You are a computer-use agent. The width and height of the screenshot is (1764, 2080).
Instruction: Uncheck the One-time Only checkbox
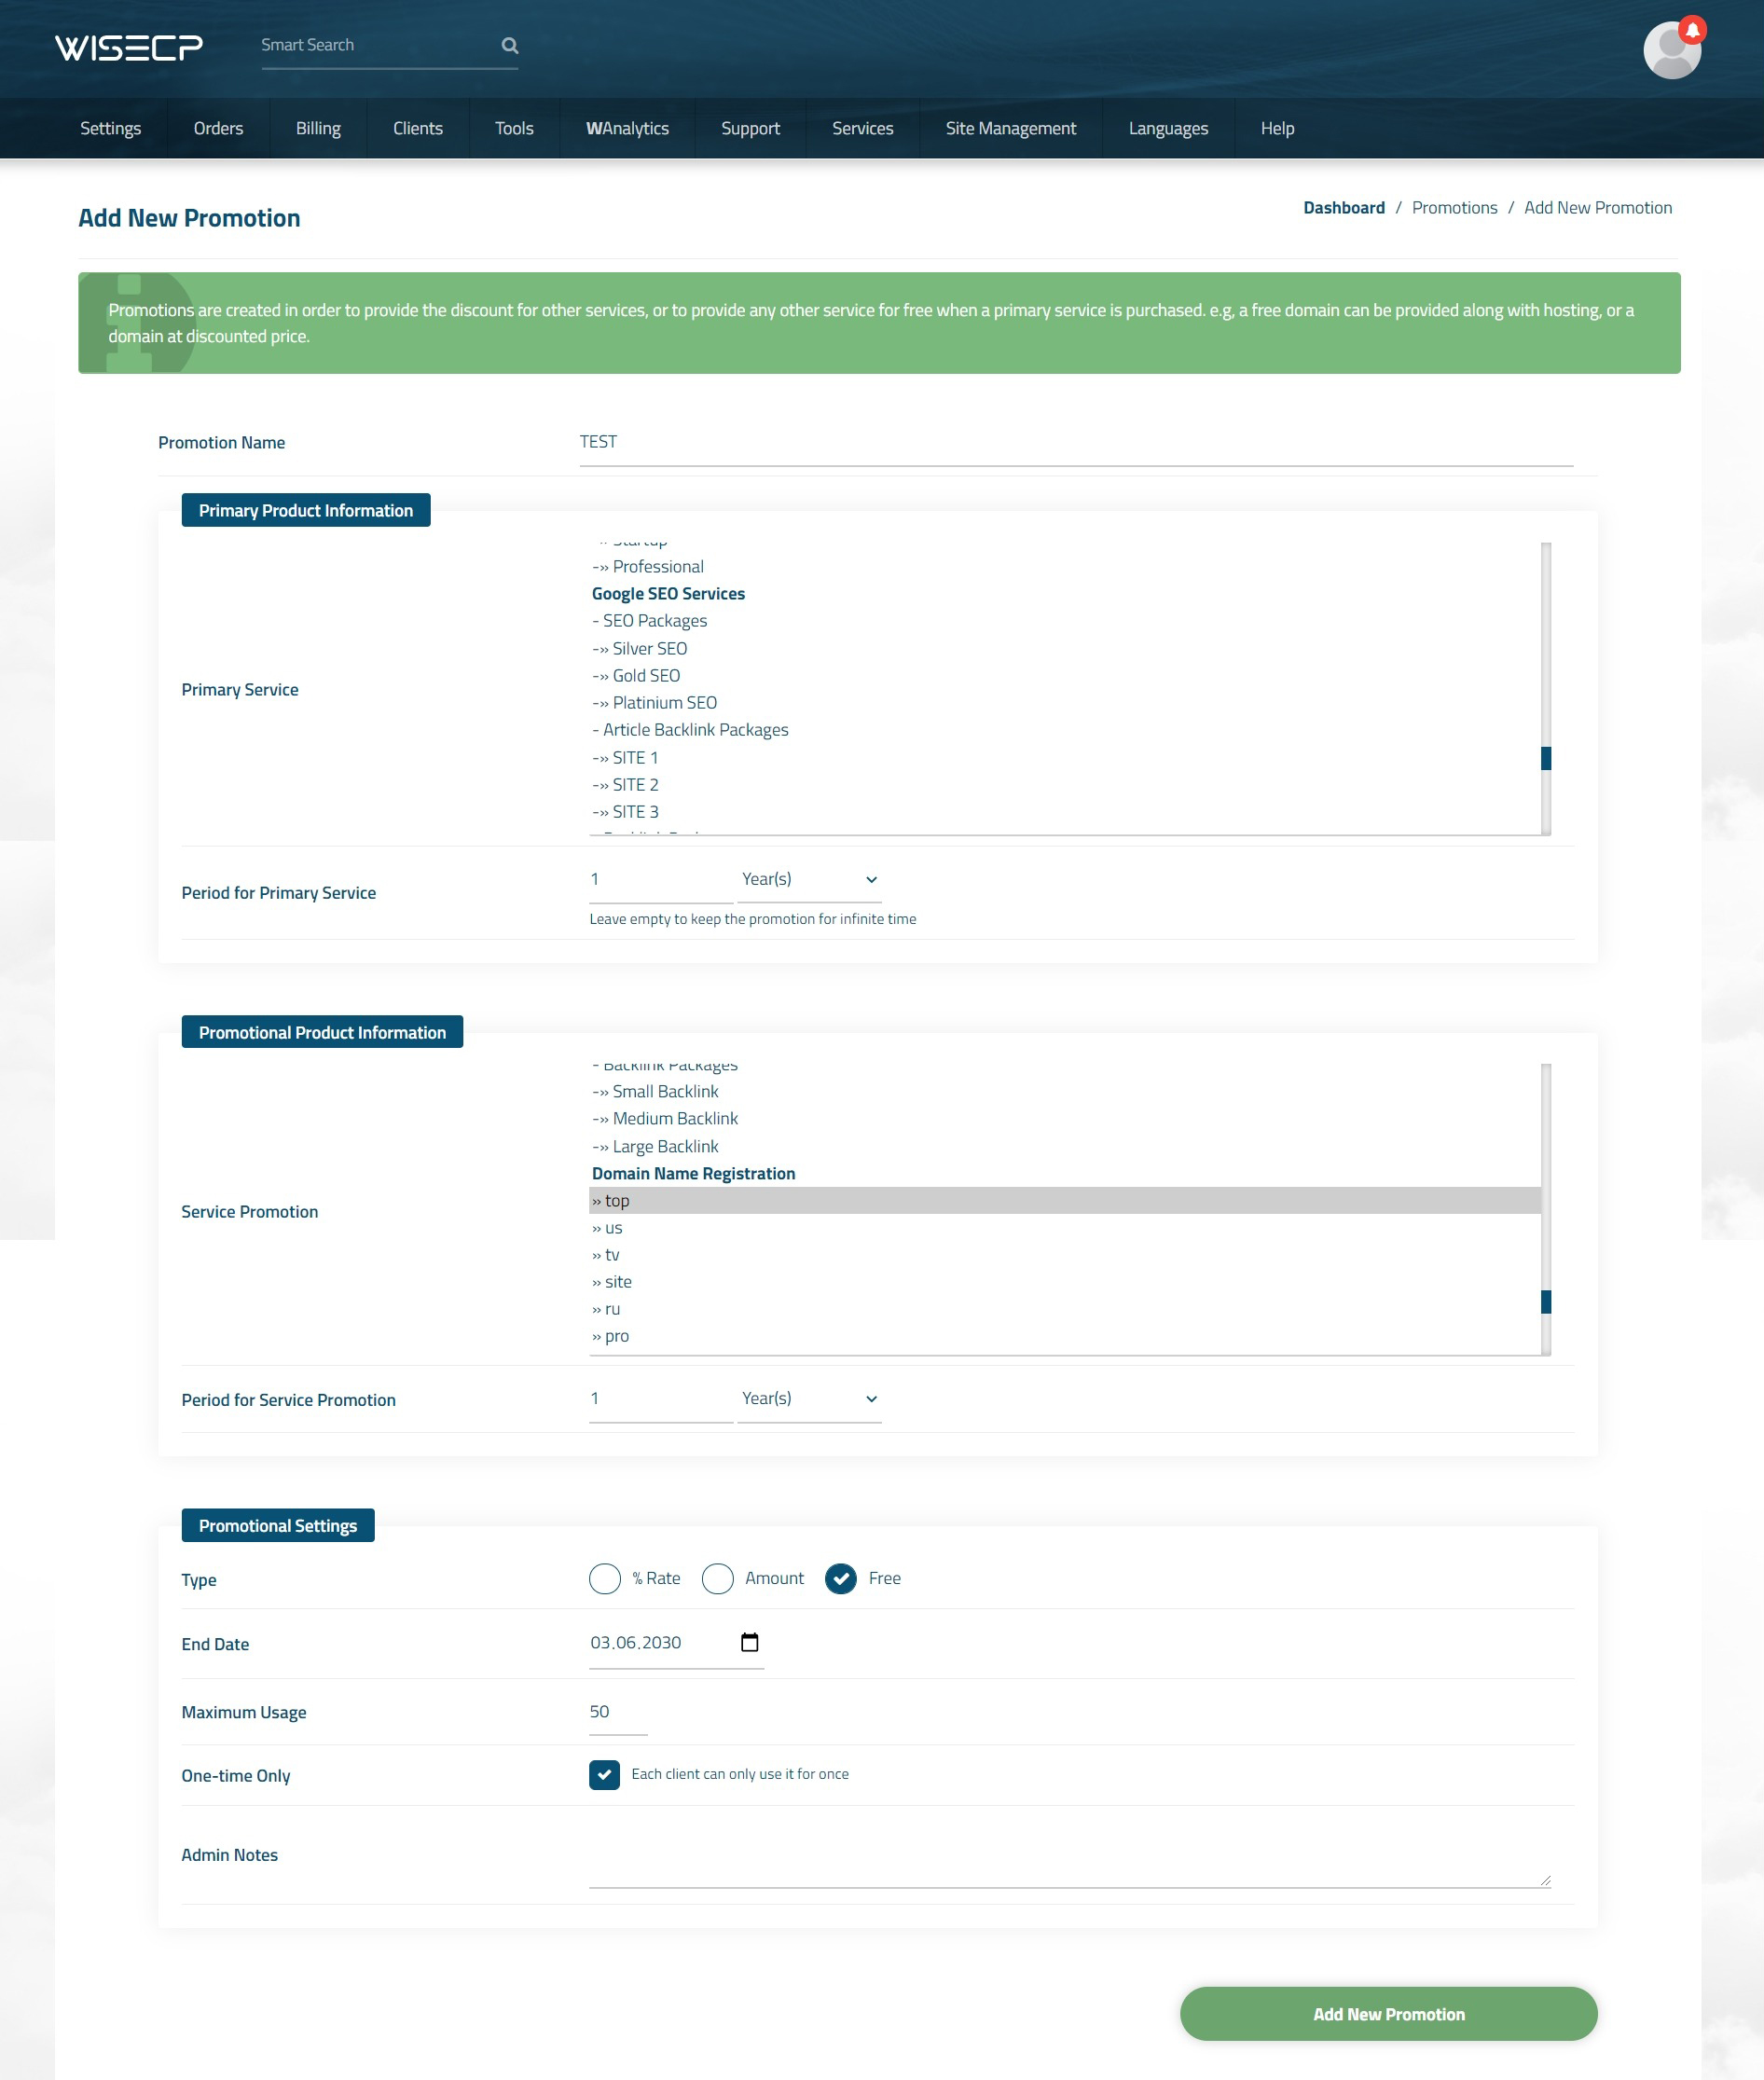pos(604,1774)
